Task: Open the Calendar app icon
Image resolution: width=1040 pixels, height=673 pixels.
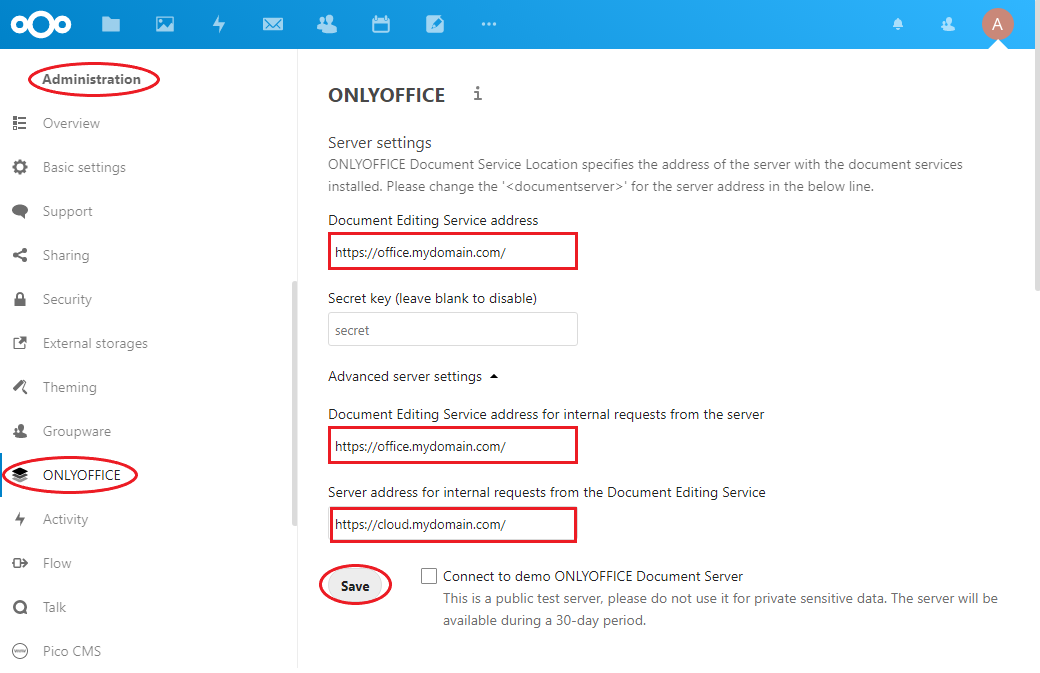Action: 381,25
